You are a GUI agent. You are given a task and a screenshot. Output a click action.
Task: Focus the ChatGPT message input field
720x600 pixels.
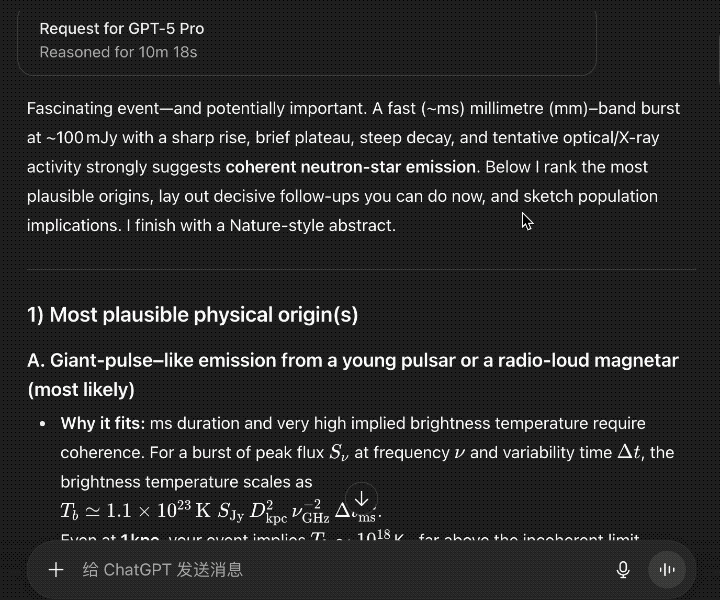330,570
